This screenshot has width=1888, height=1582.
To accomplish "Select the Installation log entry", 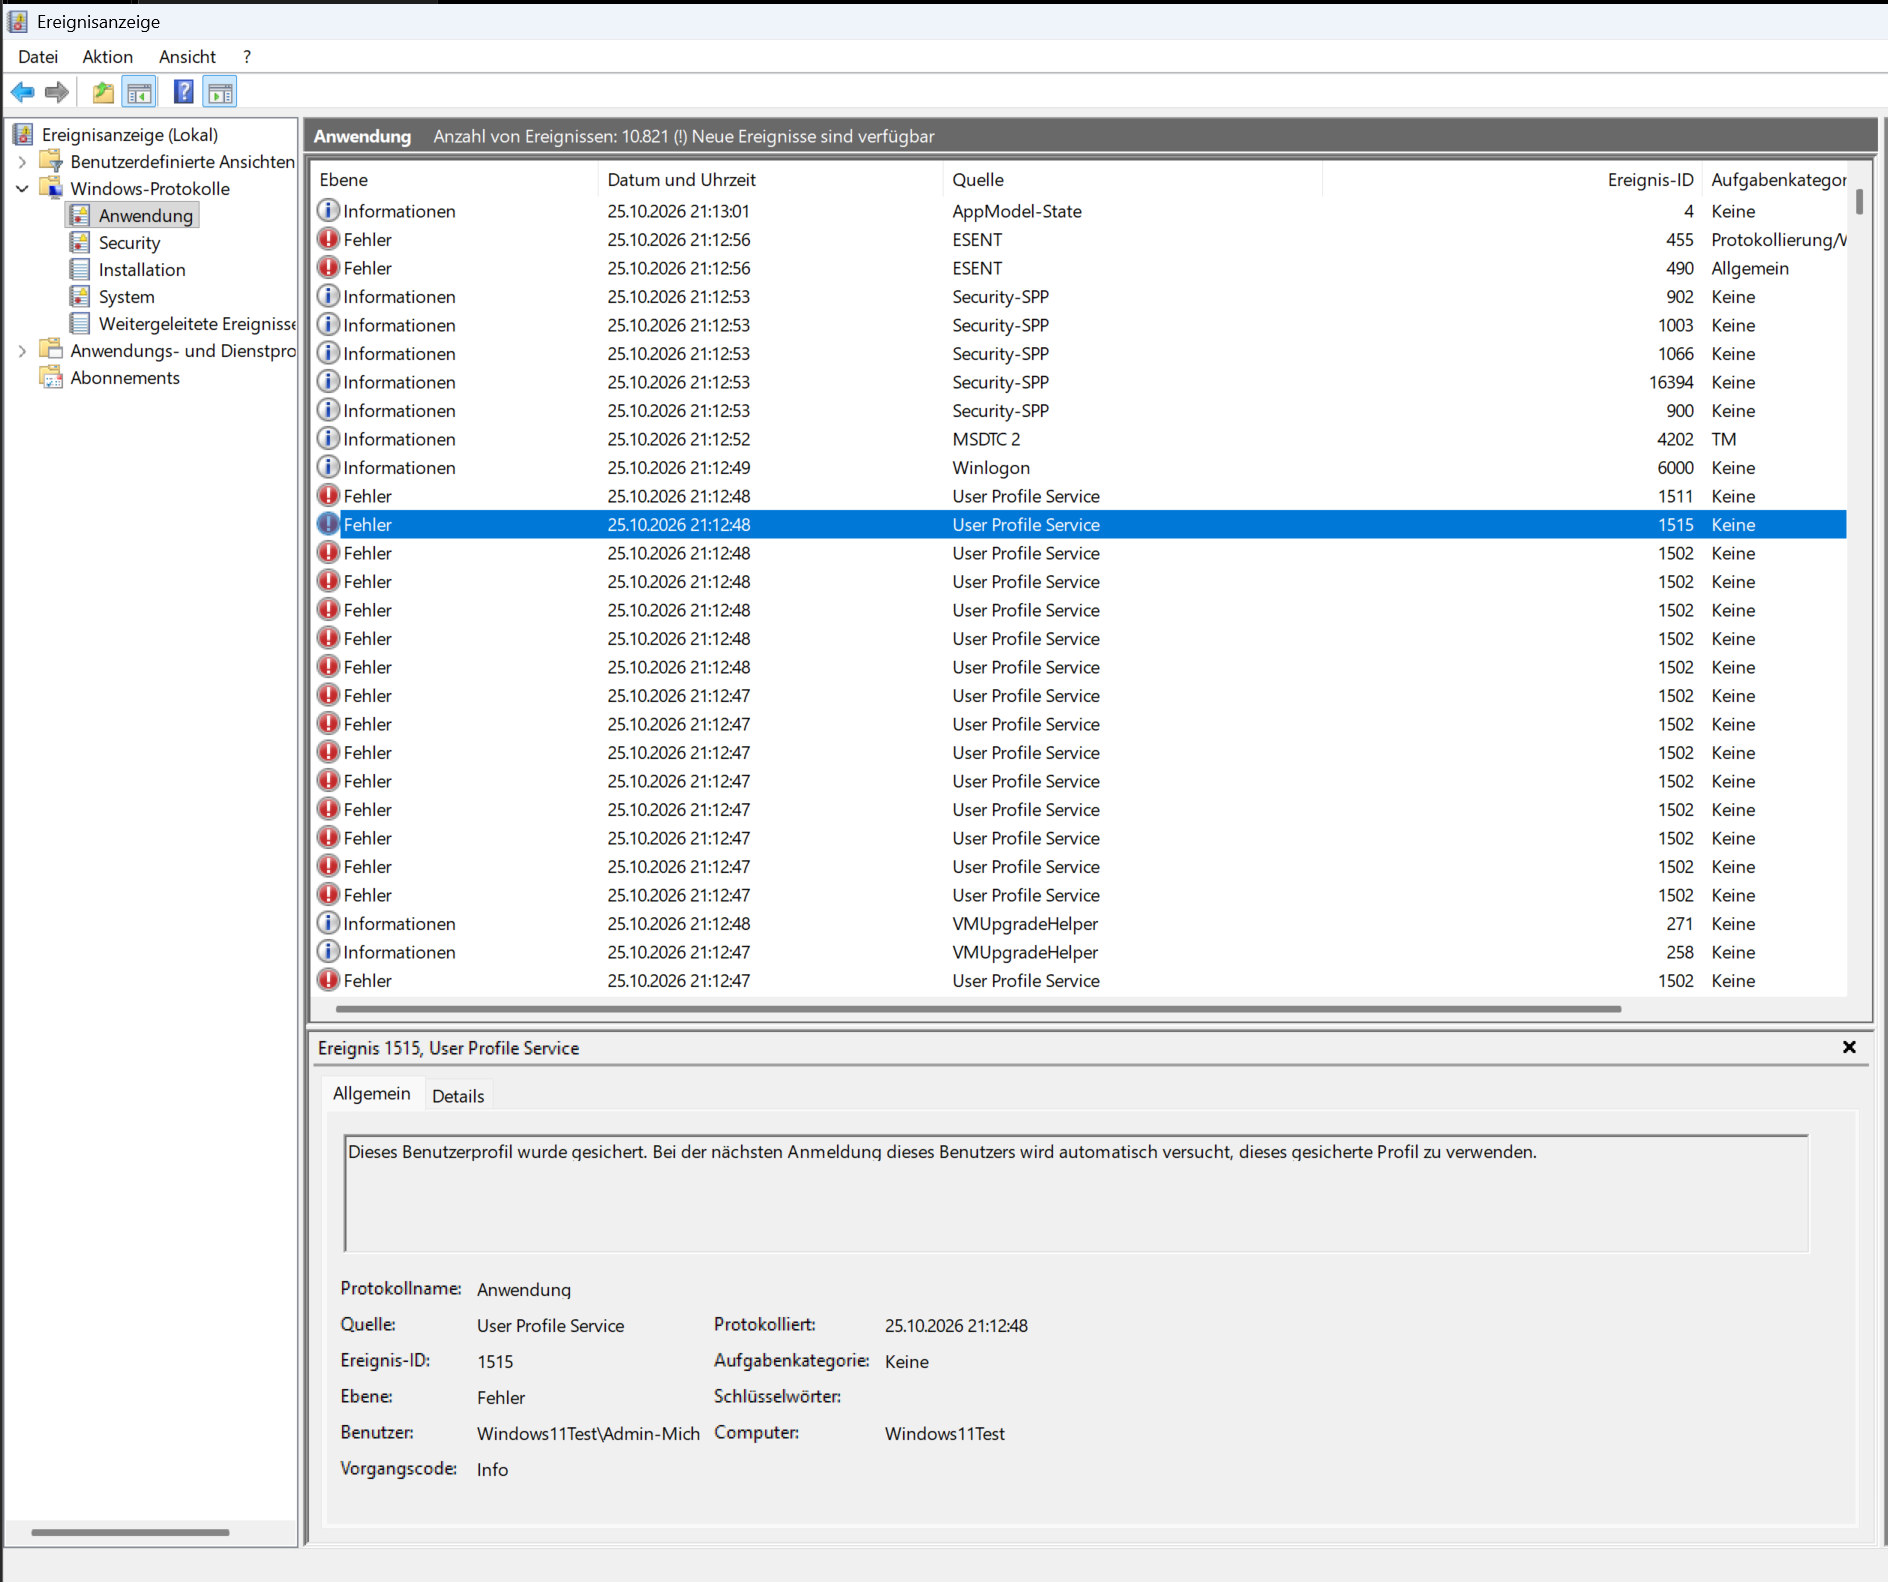I will [x=142, y=270].
